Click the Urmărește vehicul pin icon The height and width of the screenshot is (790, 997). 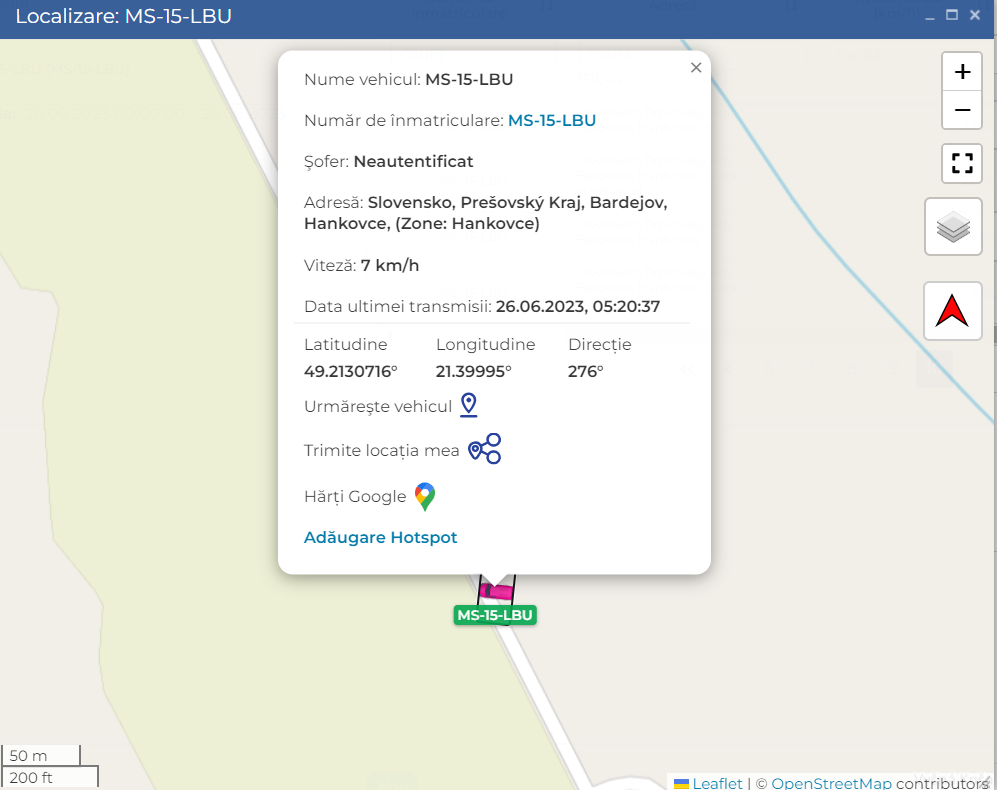(468, 405)
